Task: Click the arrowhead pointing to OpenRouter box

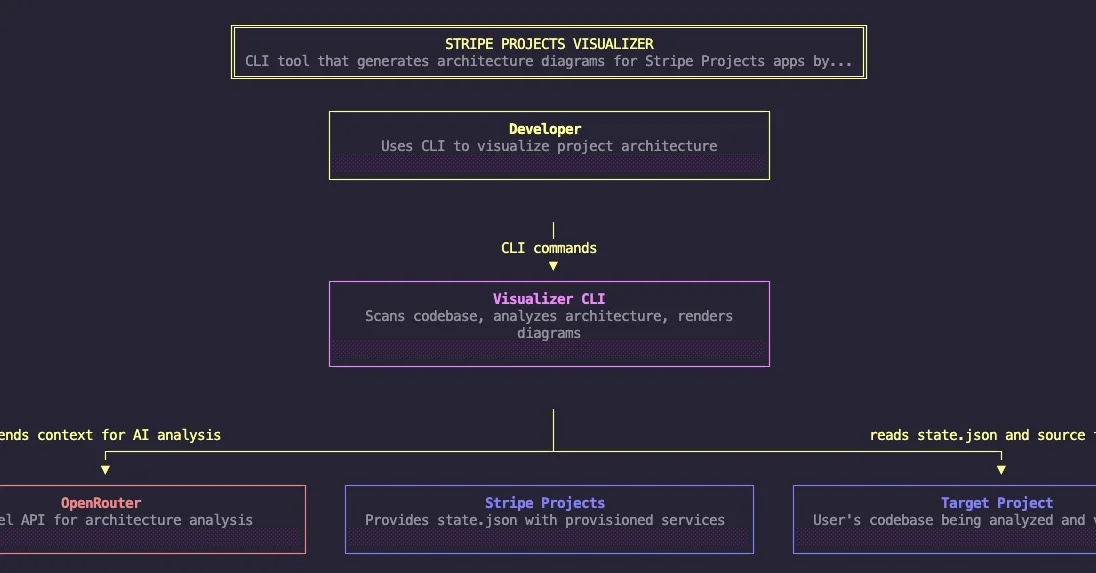Action: (106, 470)
